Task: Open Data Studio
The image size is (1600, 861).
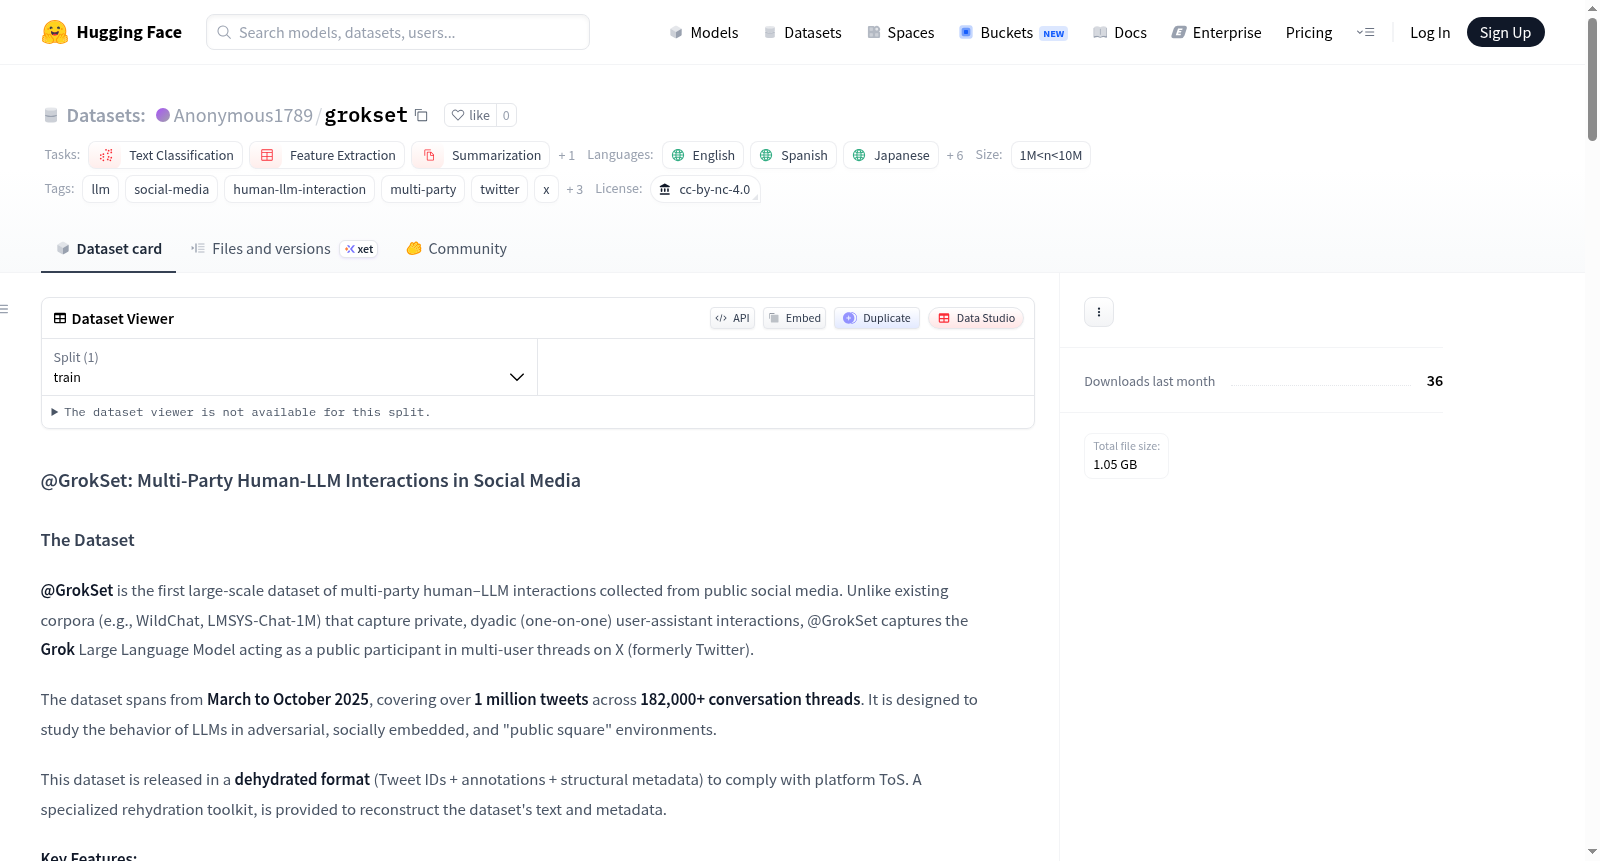Action: click(976, 318)
